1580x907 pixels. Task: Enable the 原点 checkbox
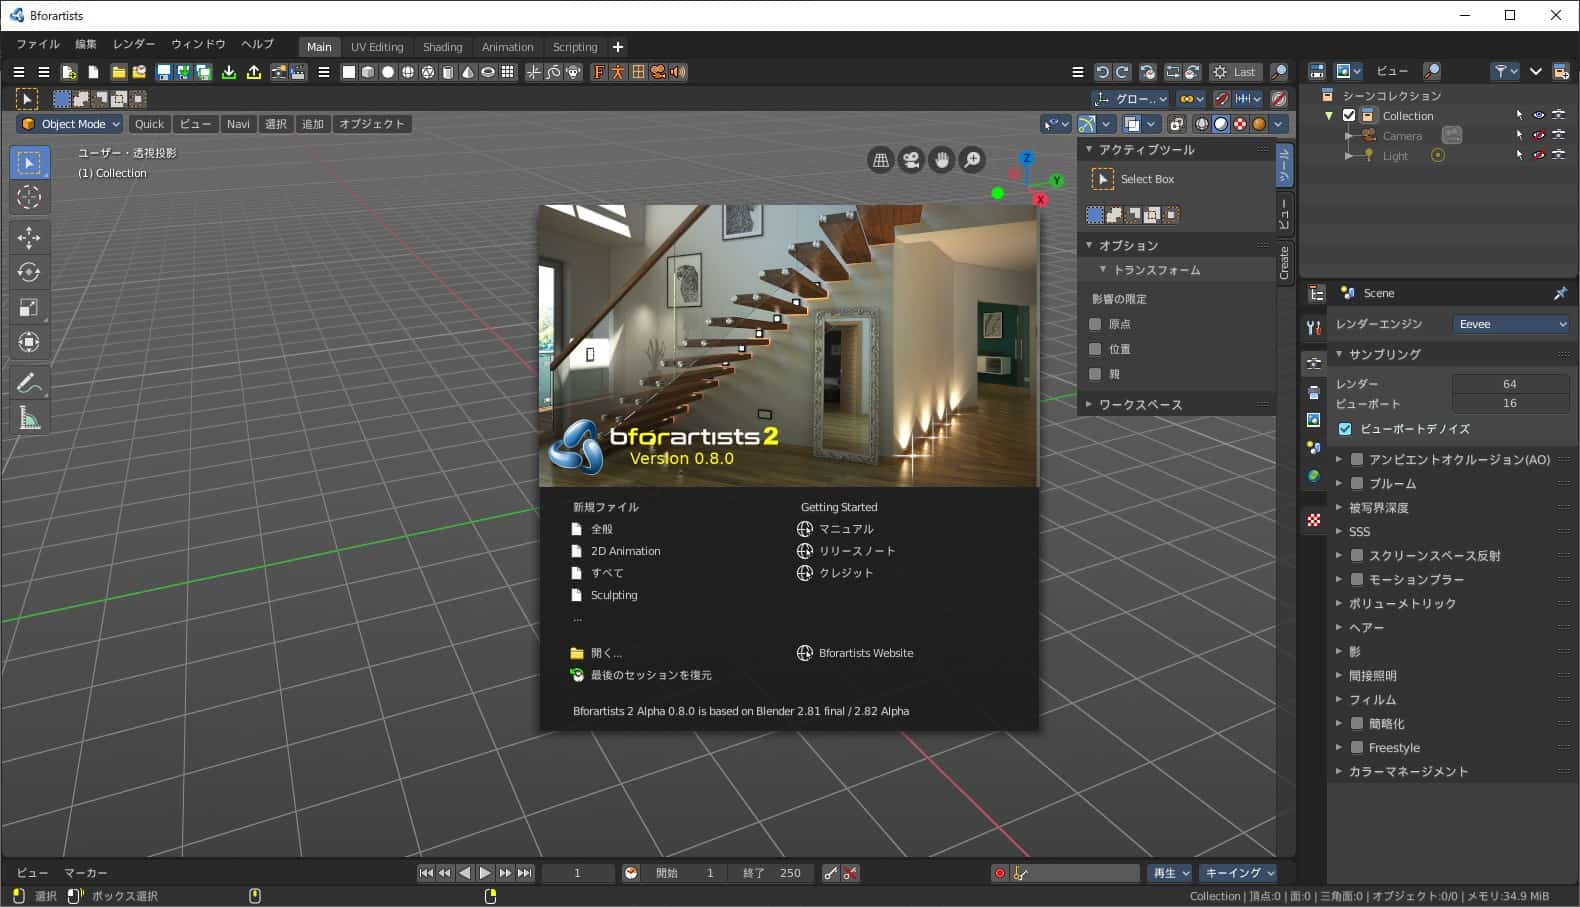pos(1095,324)
